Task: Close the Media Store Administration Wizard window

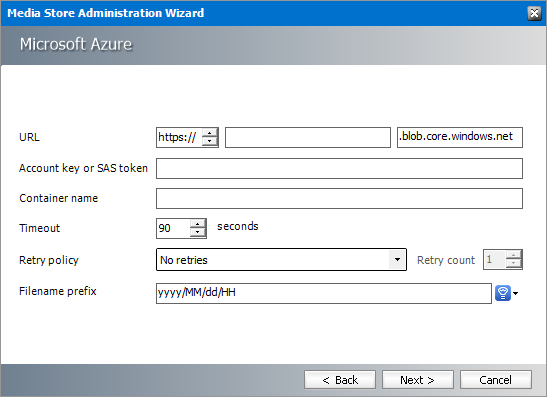Action: coord(534,13)
